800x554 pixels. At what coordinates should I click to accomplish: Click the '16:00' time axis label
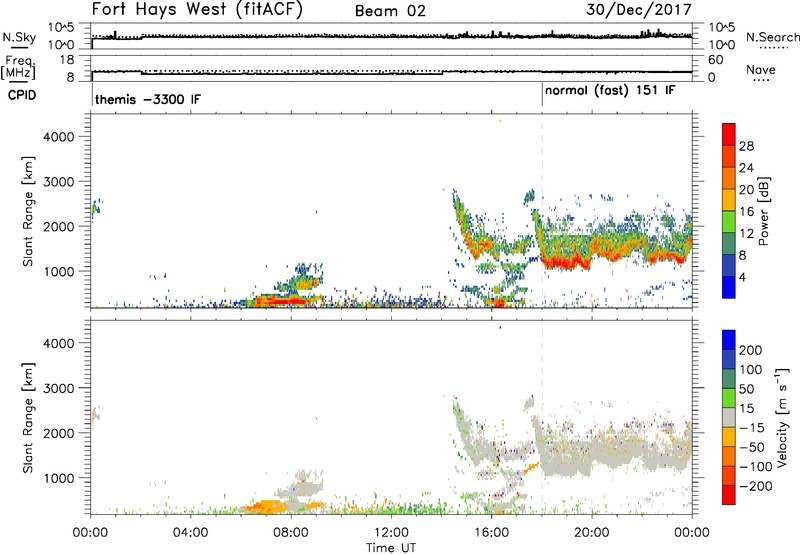(x=491, y=533)
